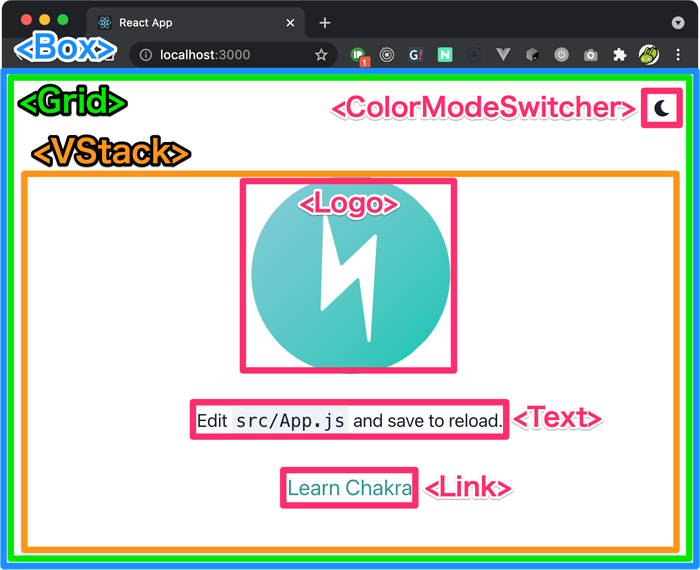Toggle color mode with moon icon

(662, 108)
